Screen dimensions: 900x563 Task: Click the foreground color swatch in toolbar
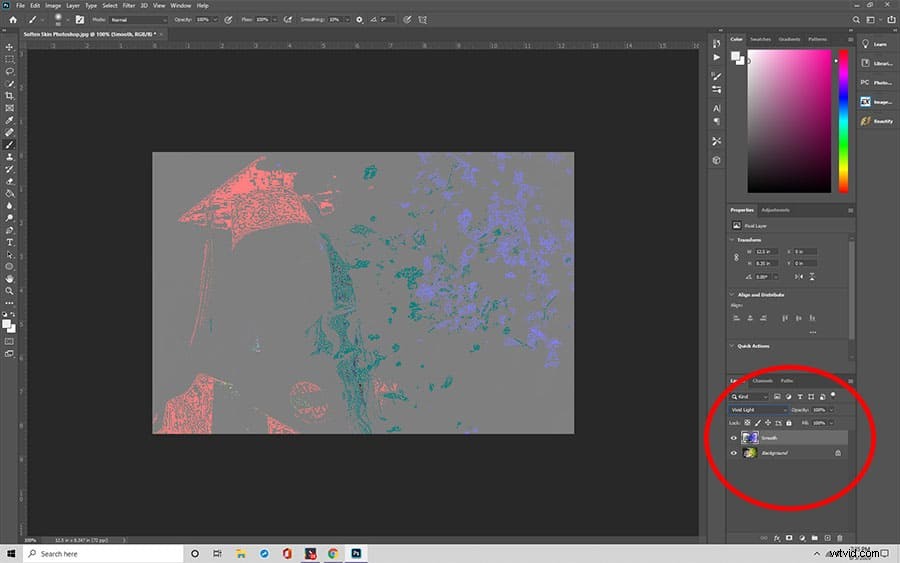click(x=6, y=325)
